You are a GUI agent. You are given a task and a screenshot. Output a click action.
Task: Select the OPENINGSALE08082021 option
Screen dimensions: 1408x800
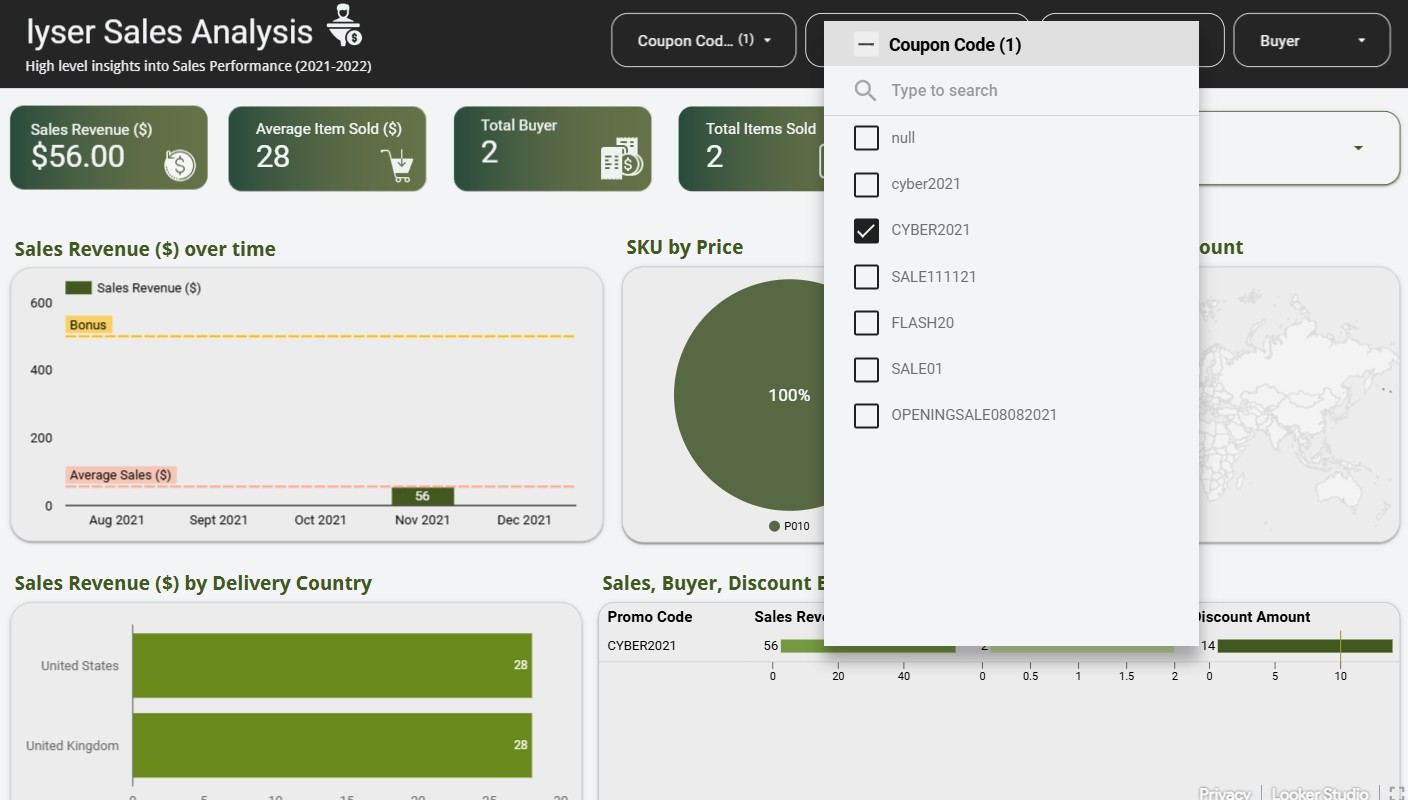[866, 415]
